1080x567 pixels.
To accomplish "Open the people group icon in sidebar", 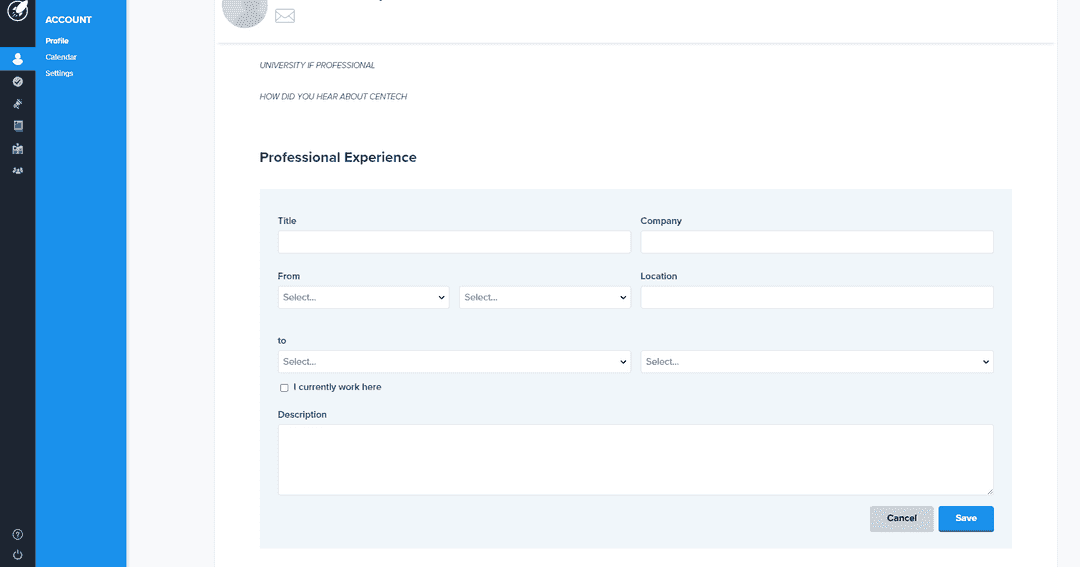I will pos(17,171).
